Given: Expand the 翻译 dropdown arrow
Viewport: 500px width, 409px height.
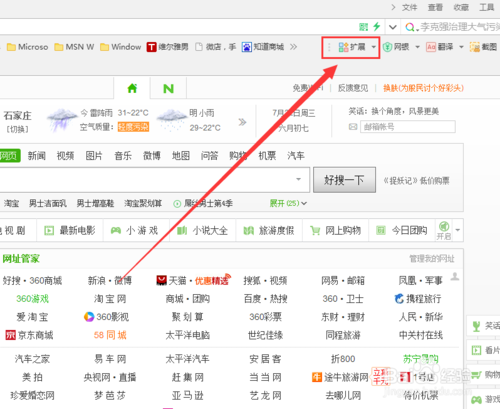Looking at the screenshot, I should pos(461,47).
